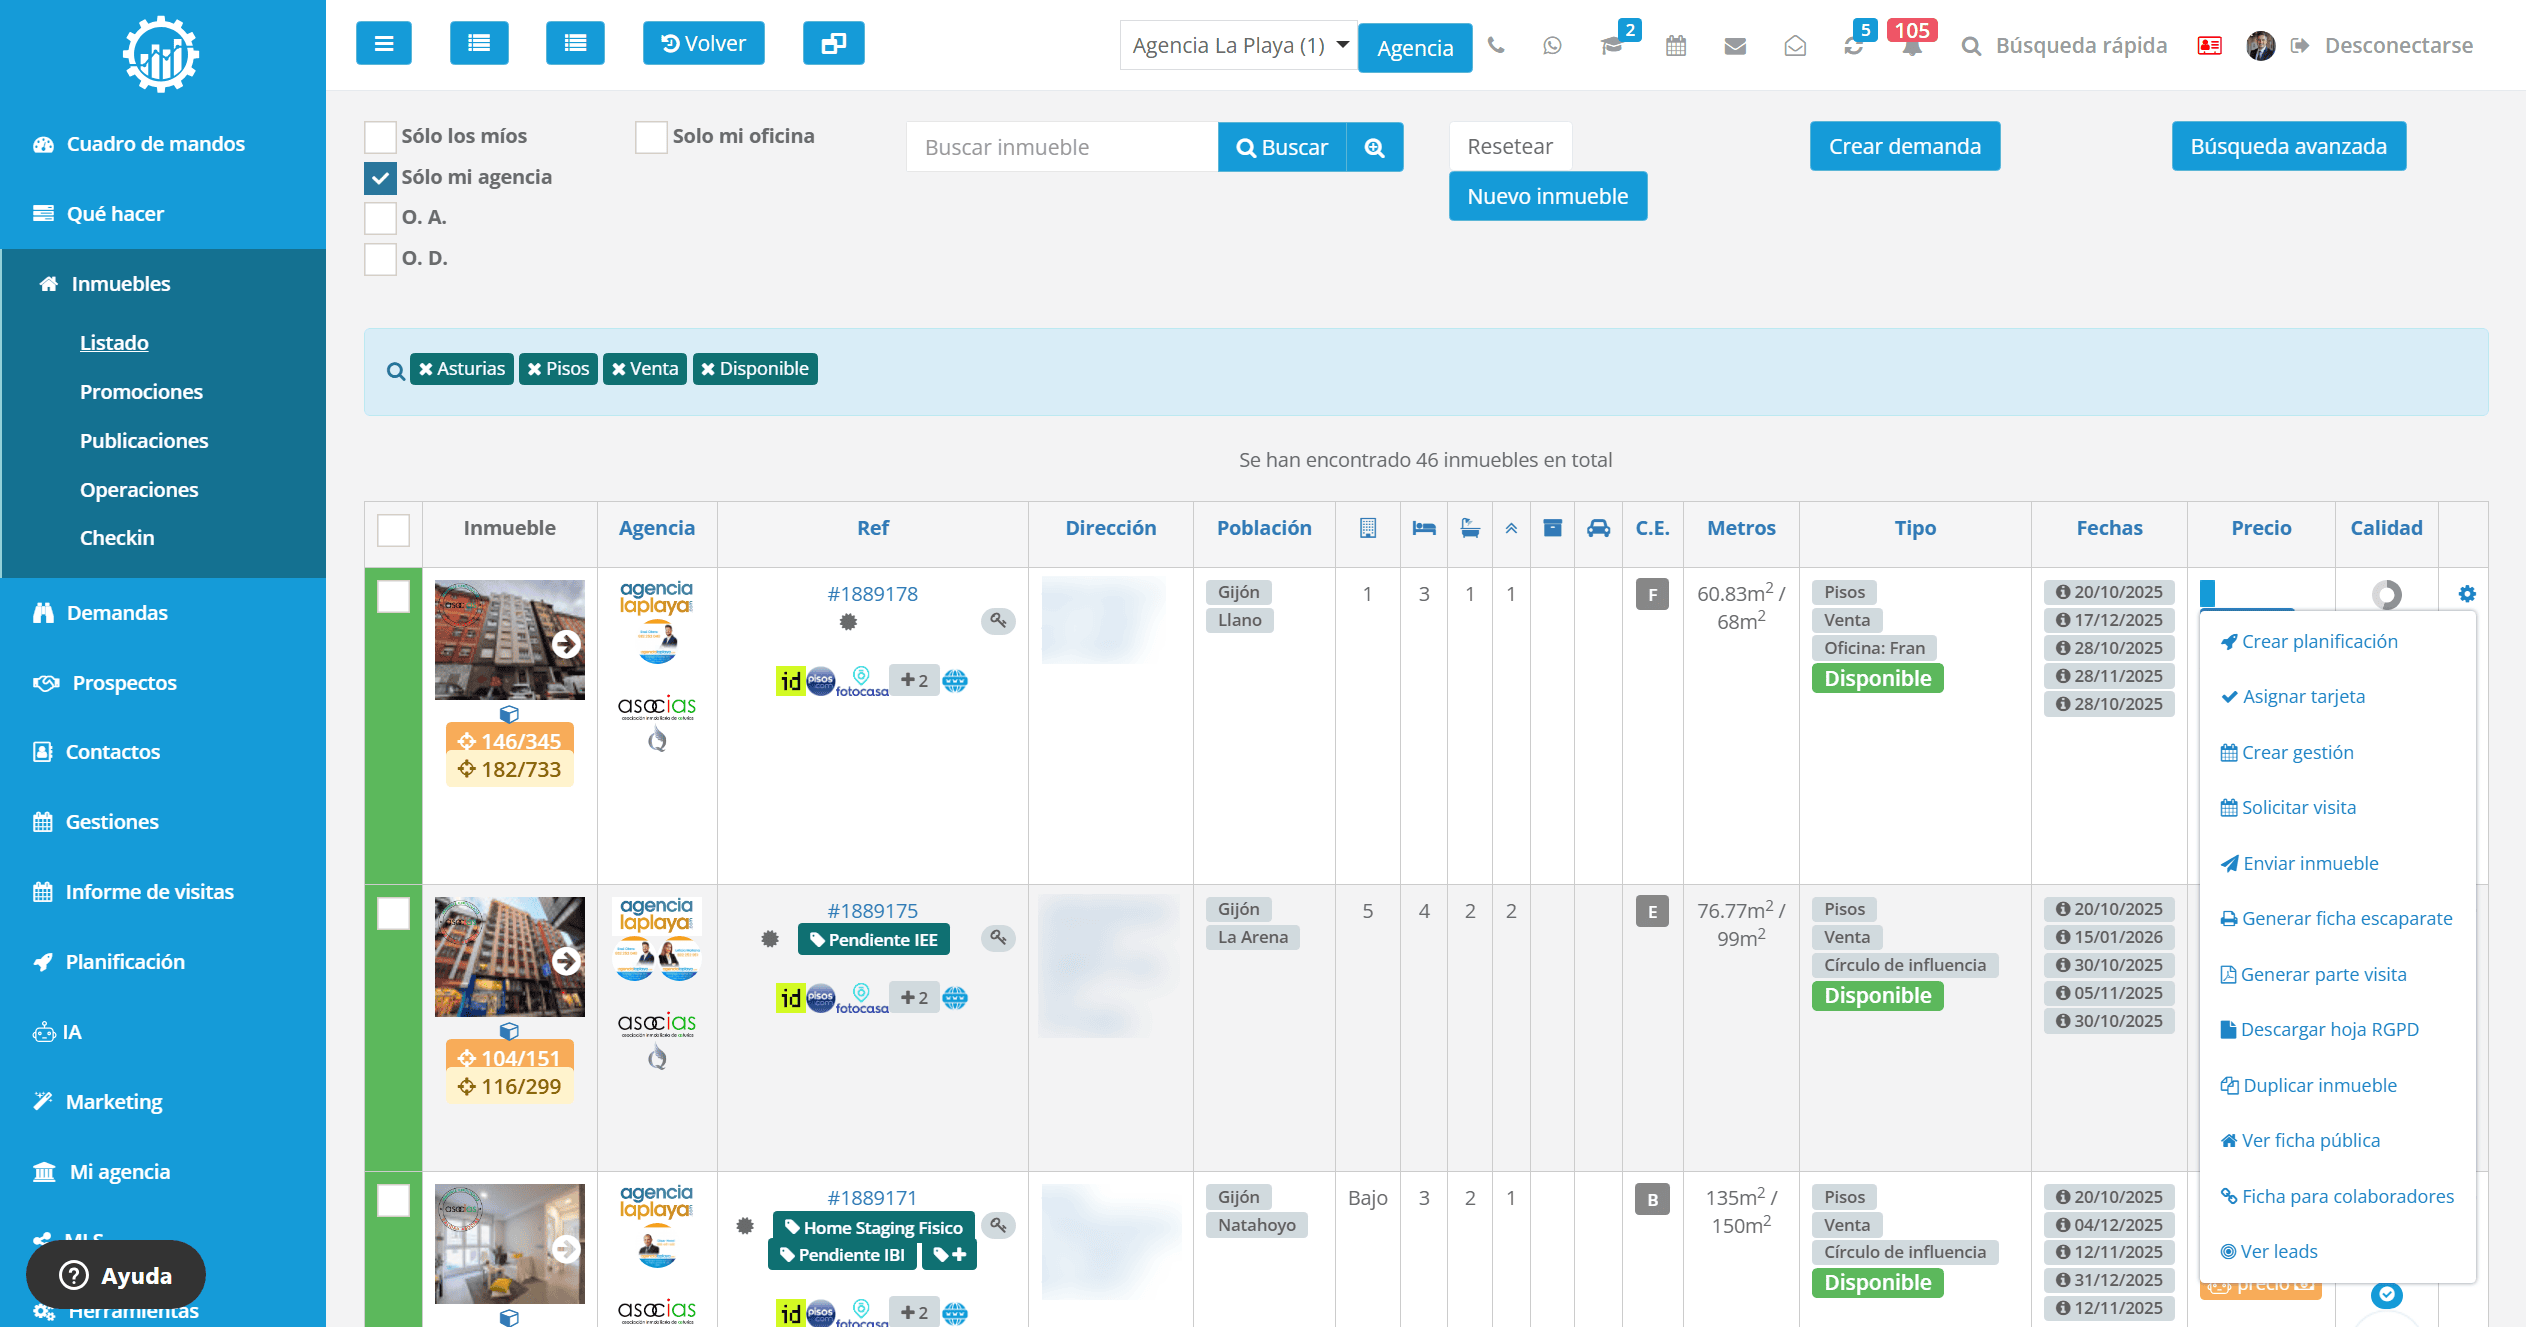Open the Agencia La Playa (1) dropdown

[1238, 46]
